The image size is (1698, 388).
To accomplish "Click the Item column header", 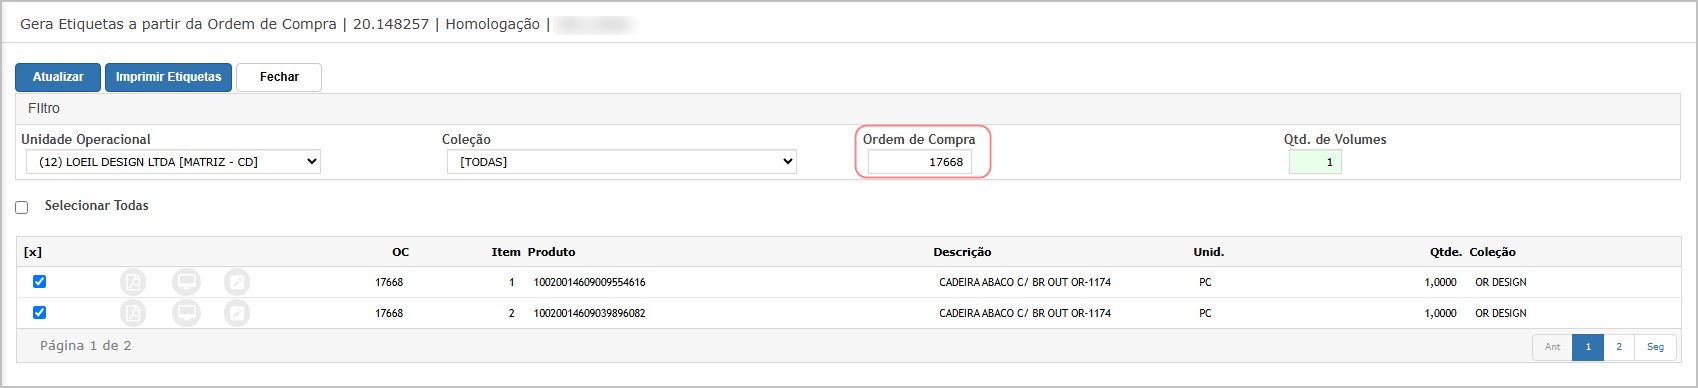I will pos(506,252).
